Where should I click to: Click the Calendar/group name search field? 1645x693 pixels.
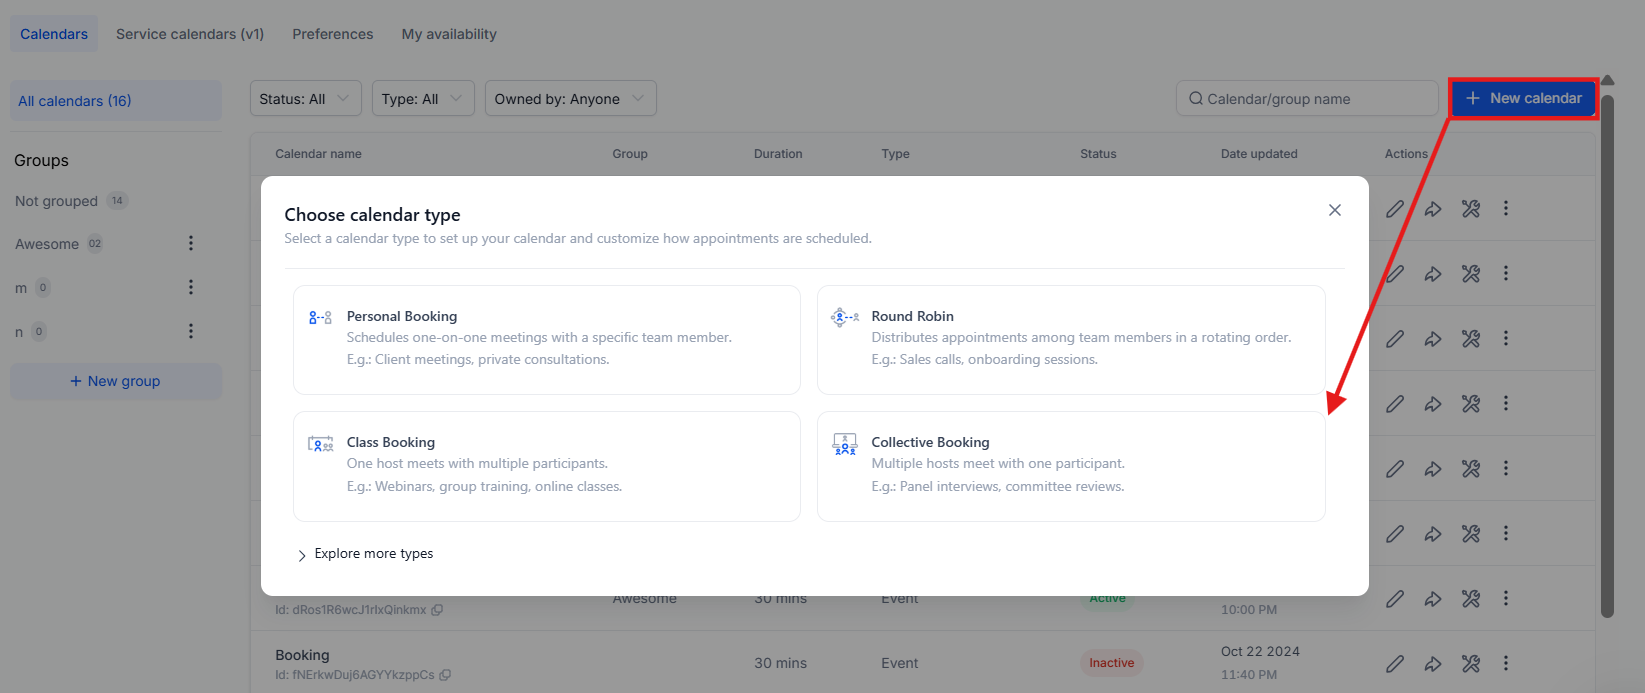[x=1308, y=99]
